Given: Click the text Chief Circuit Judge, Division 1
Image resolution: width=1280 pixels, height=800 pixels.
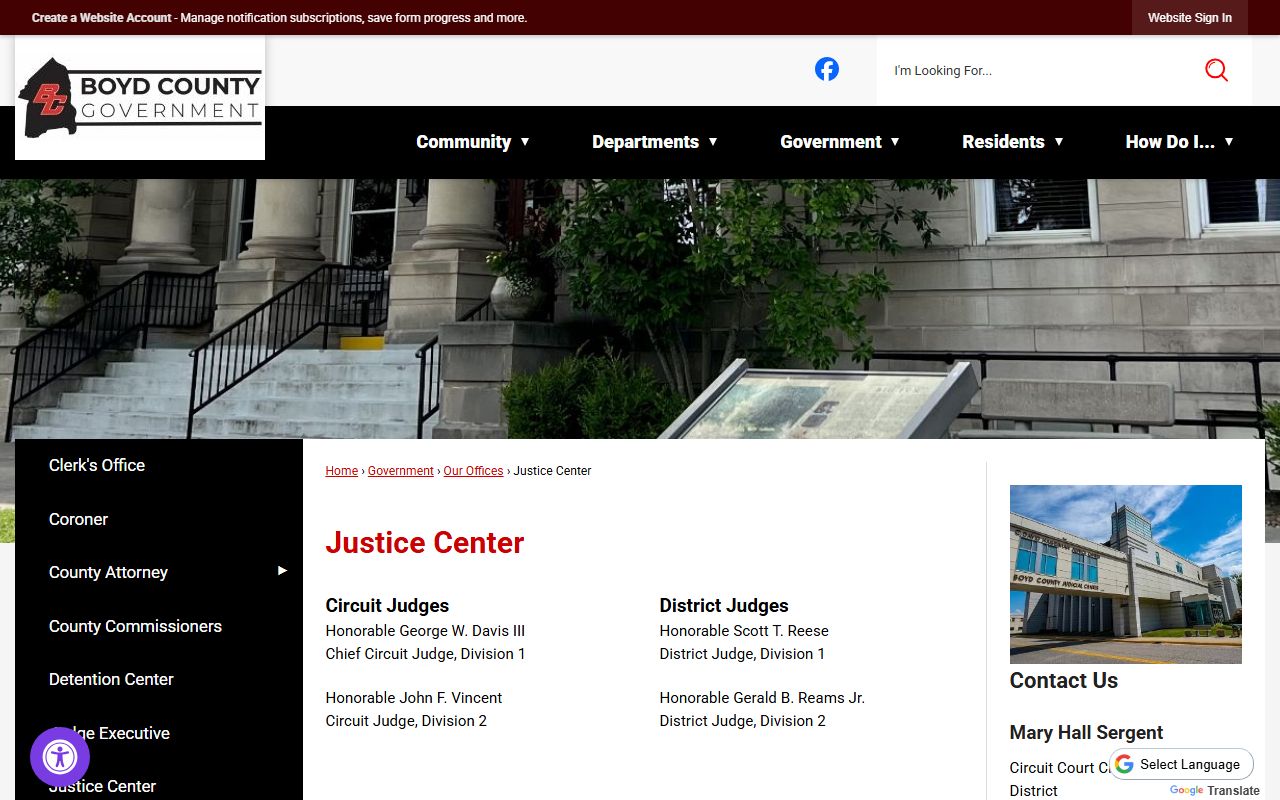Looking at the screenshot, I should point(425,654).
